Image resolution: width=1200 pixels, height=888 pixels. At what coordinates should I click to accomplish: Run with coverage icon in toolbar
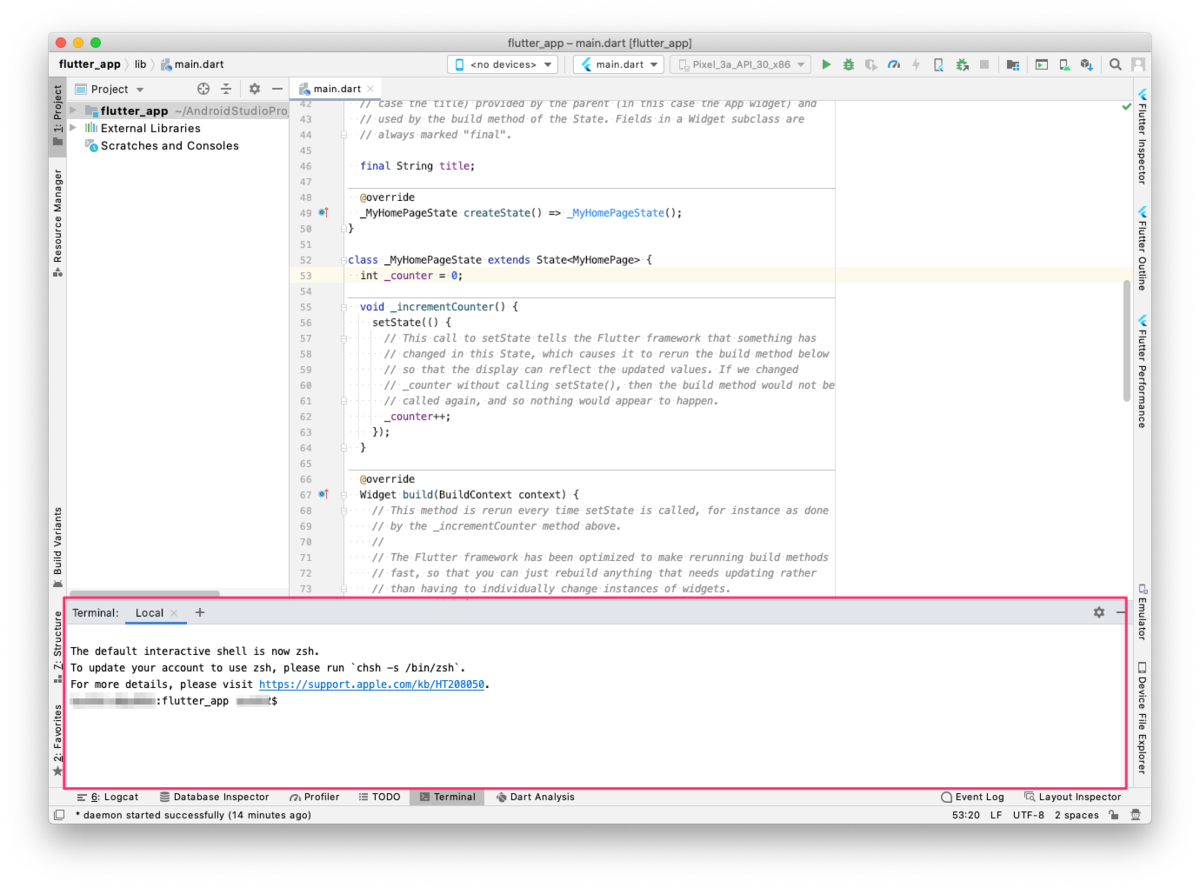[871, 64]
